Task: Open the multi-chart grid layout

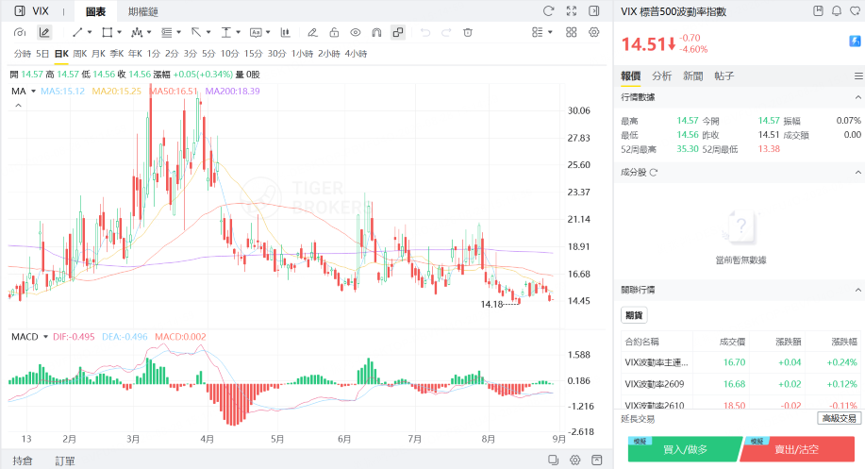Action: (x=572, y=33)
